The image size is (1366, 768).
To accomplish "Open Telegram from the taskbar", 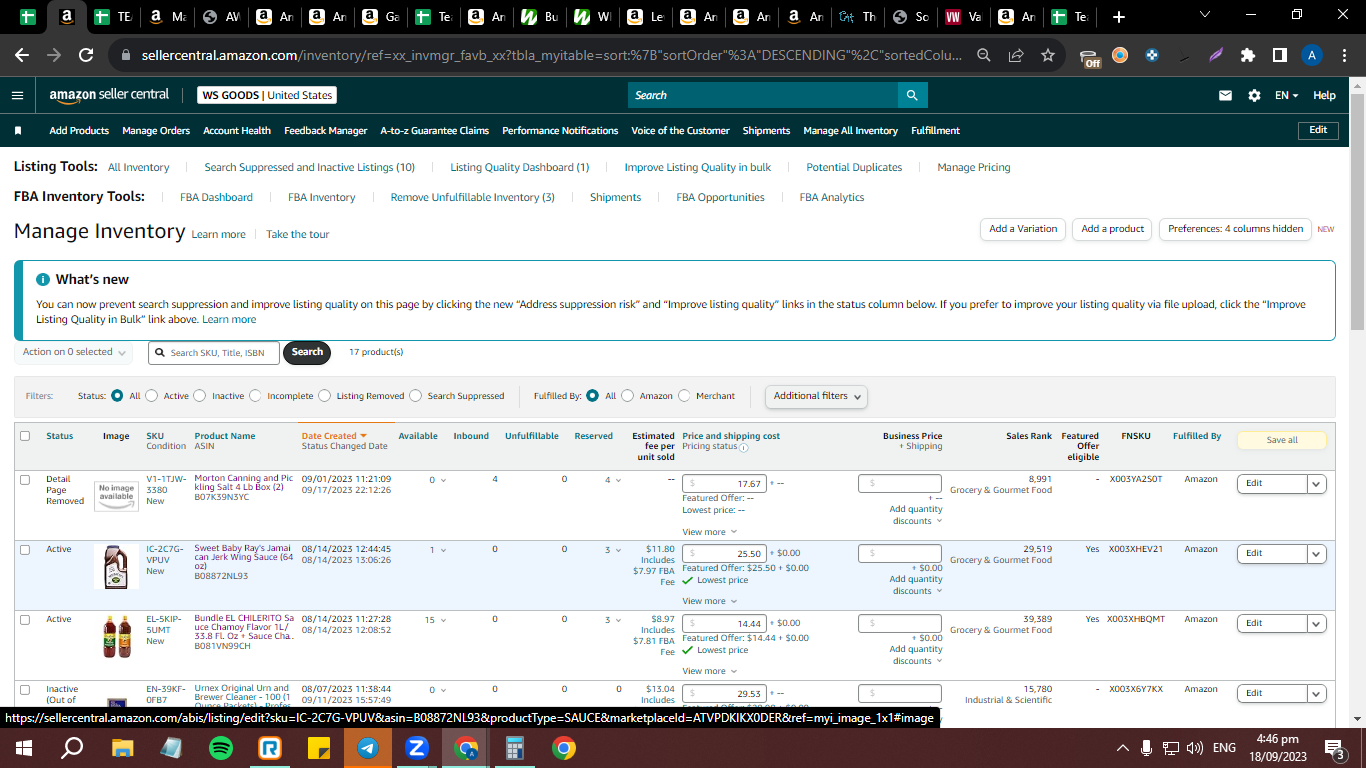I will tap(368, 748).
